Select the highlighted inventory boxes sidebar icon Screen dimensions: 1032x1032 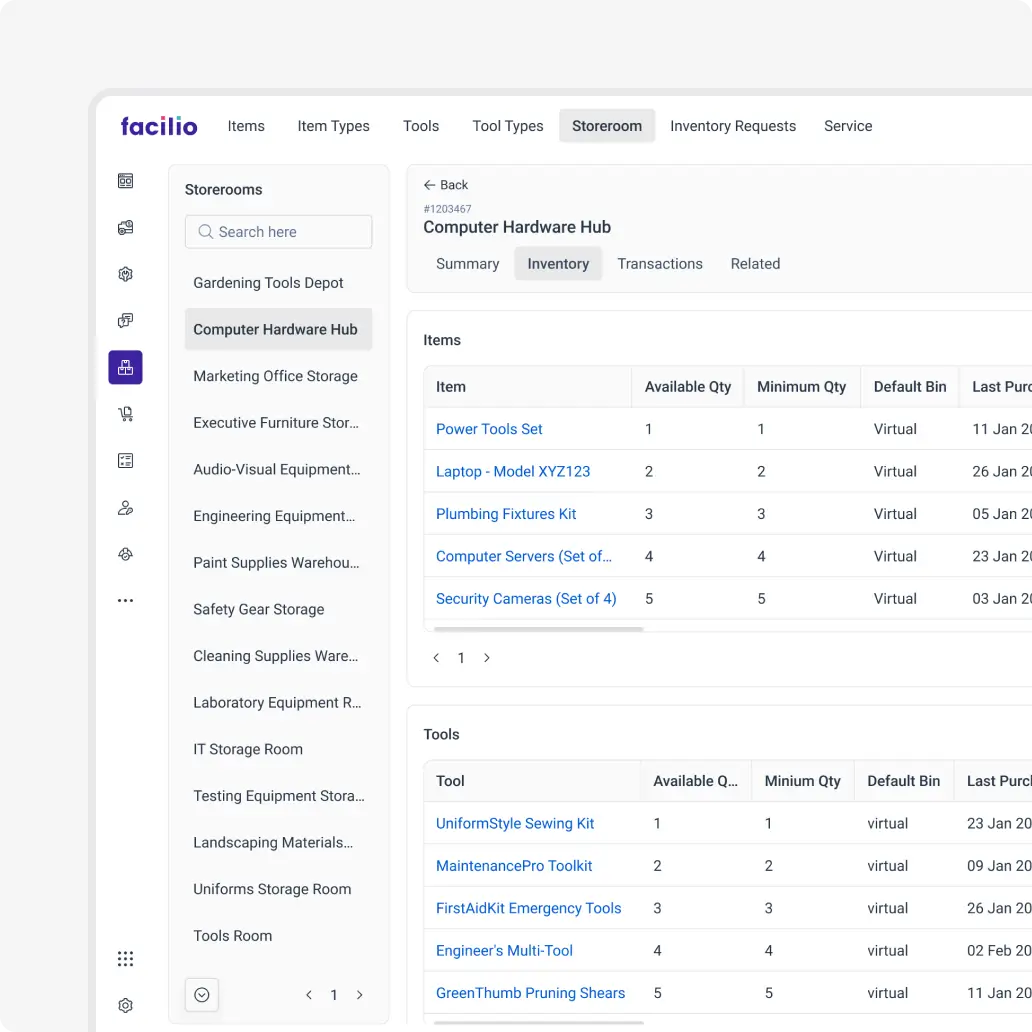(125, 367)
